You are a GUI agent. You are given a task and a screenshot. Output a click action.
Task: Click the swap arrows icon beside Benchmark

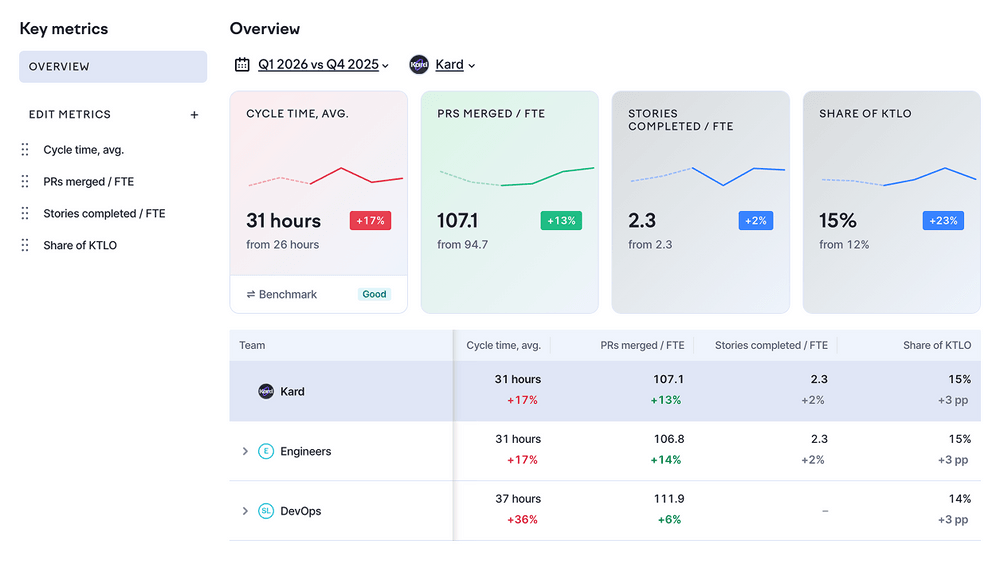pos(251,294)
